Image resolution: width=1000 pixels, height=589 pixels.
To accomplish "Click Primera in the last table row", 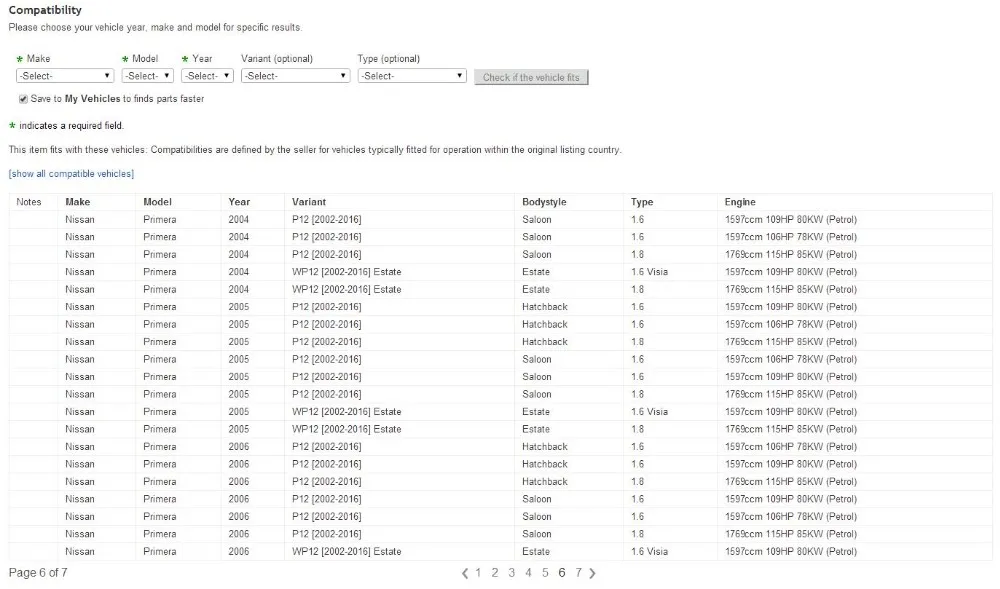I will pyautogui.click(x=159, y=551).
